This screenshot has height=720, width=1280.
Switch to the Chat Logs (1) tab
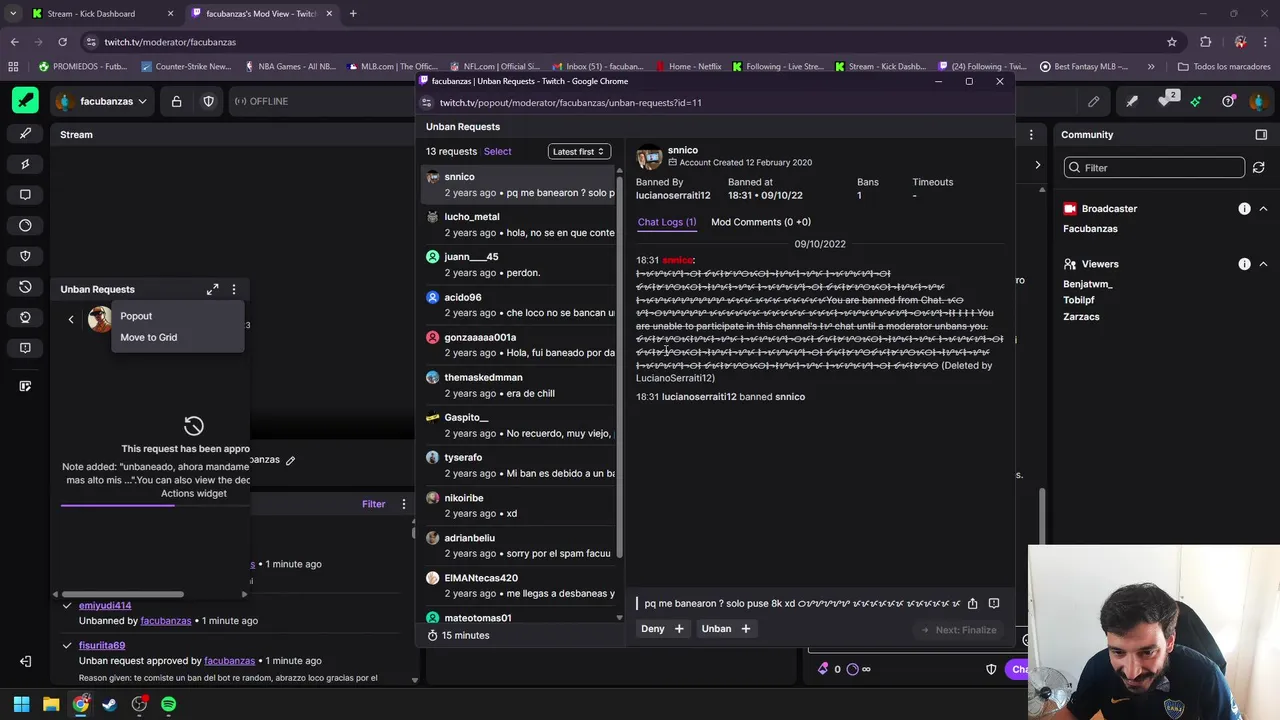point(666,222)
